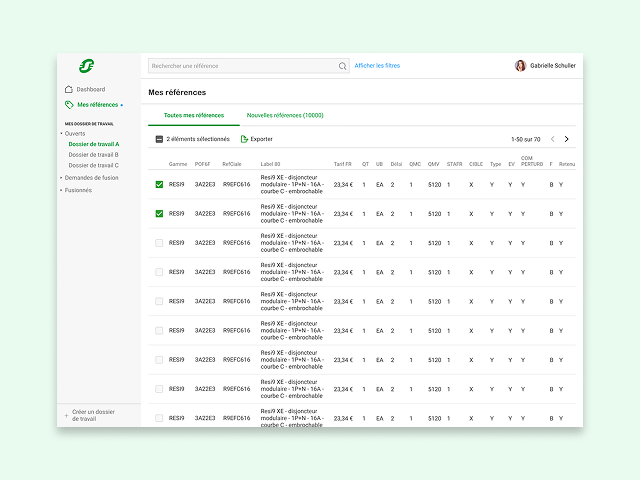Click the tag icon beside Mes références

(x=69, y=105)
